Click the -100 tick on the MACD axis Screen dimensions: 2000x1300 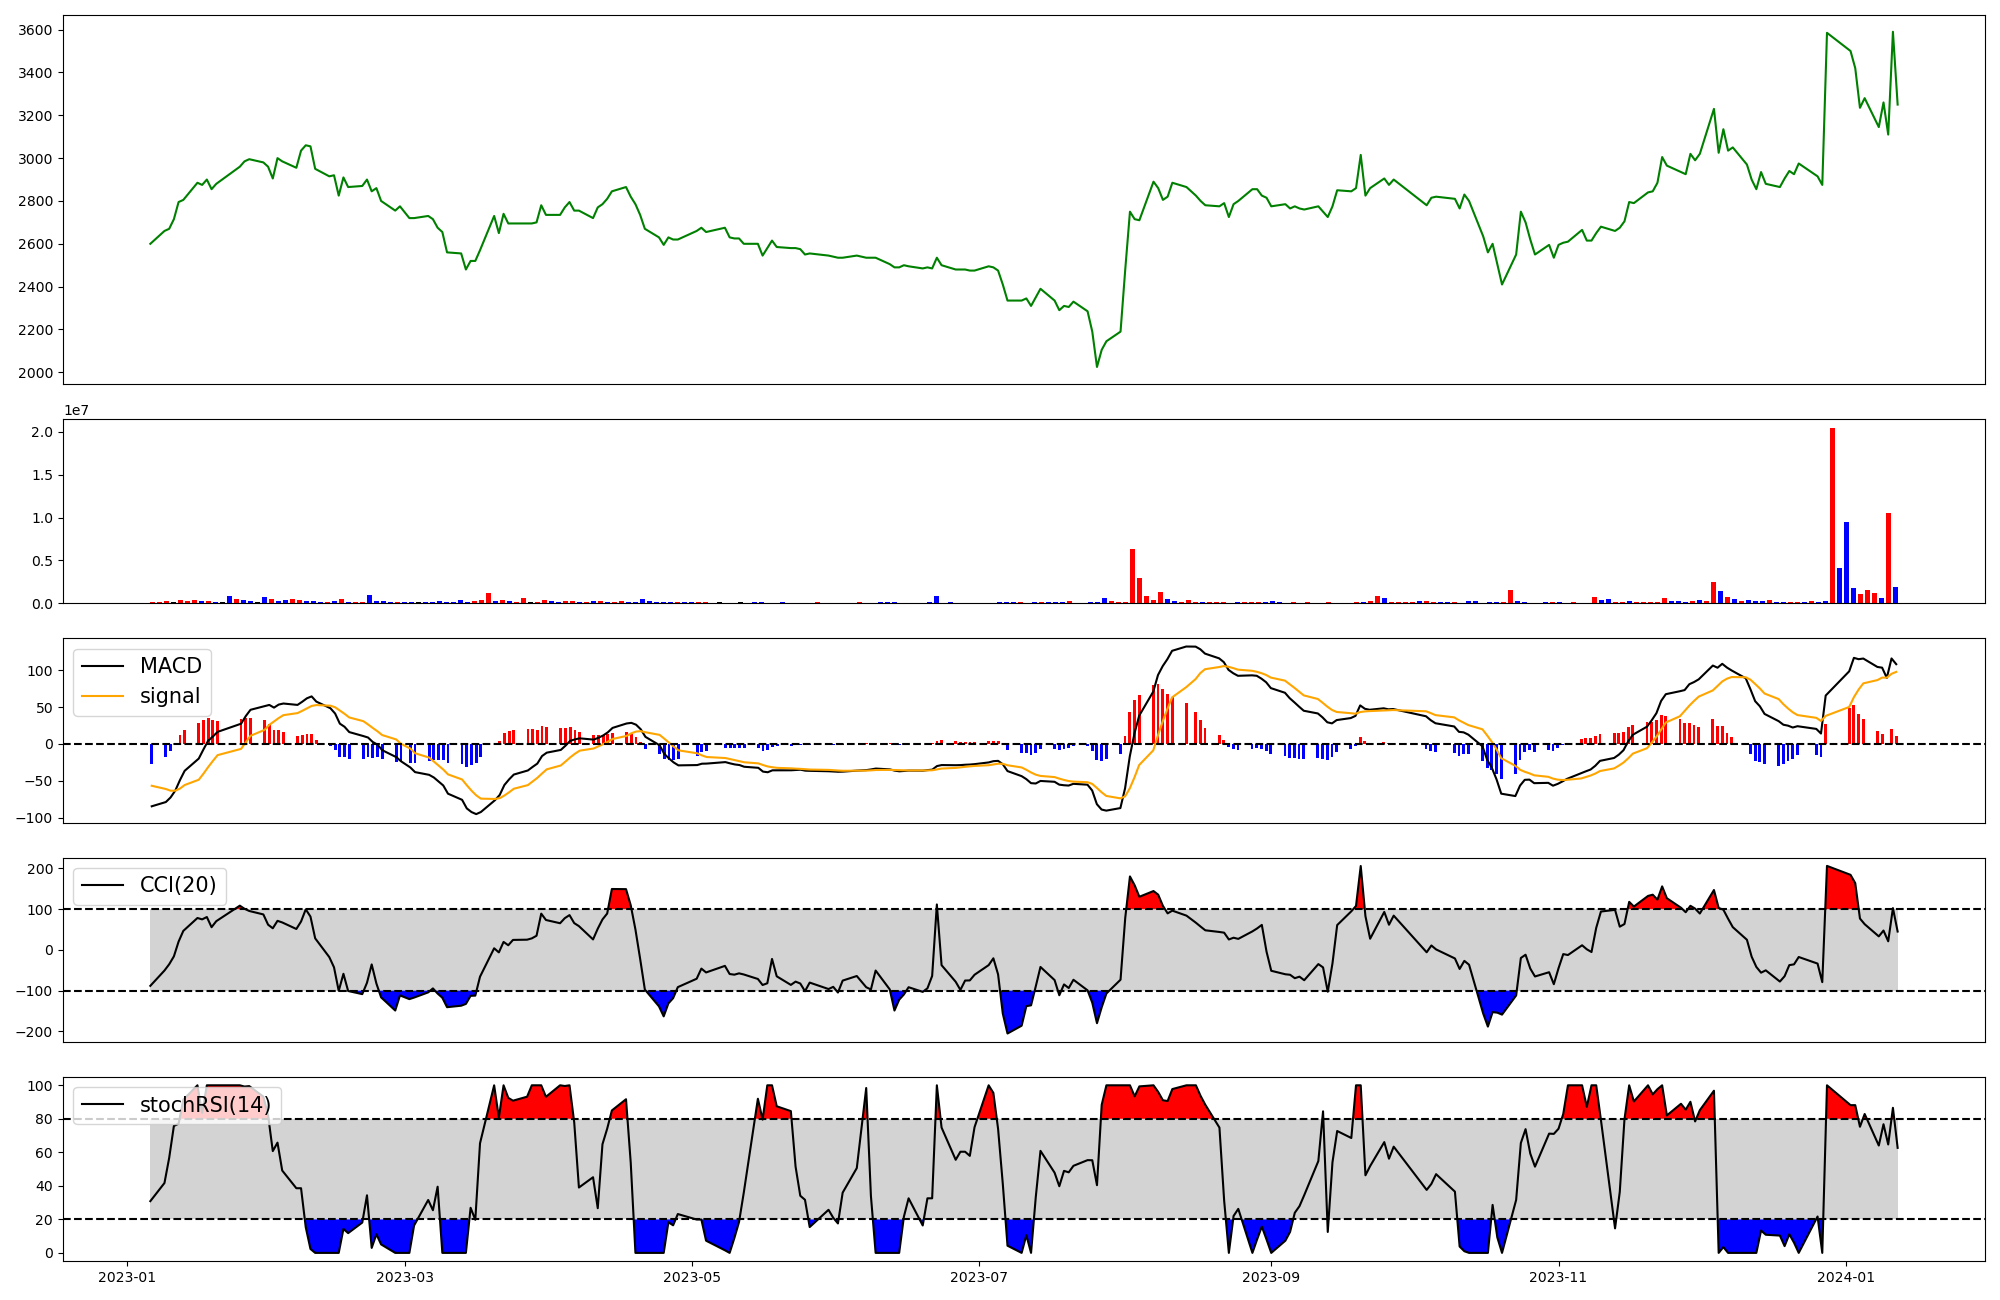[36, 818]
